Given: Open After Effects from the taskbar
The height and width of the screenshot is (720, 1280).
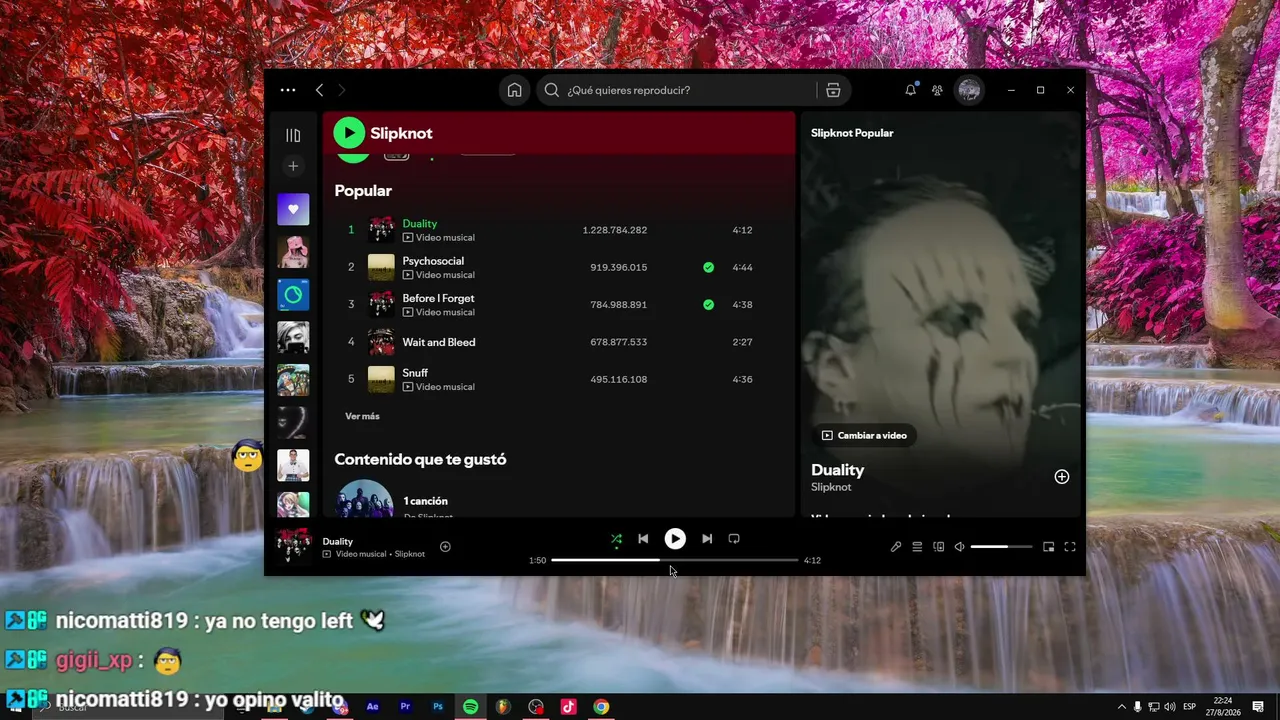Looking at the screenshot, I should coord(373,707).
